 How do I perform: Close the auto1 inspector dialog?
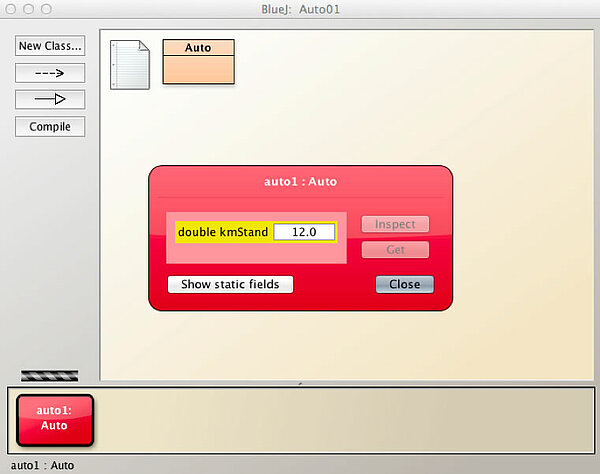tap(404, 284)
